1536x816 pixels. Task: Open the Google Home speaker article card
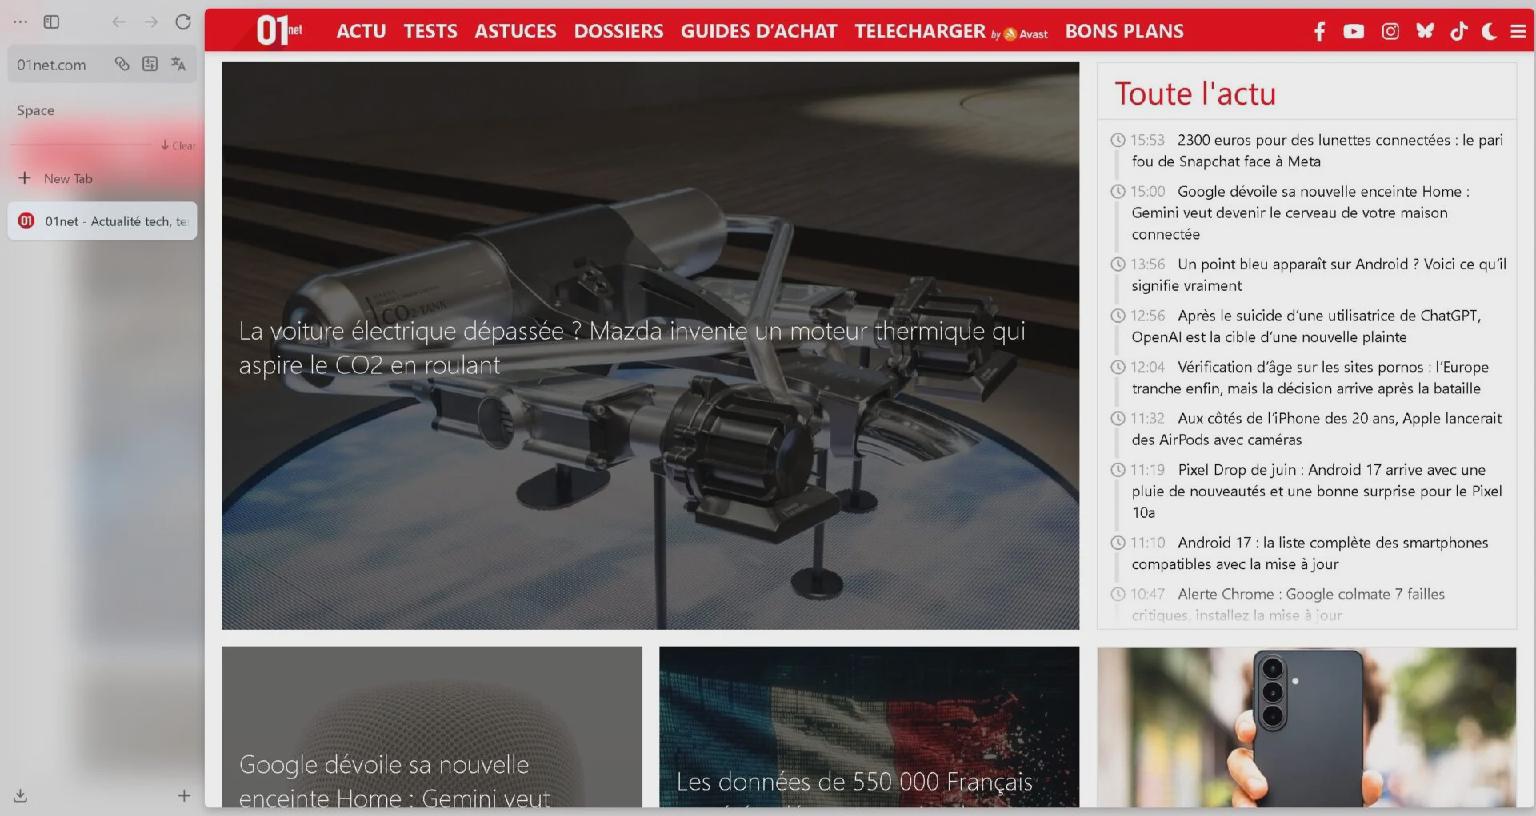(x=431, y=727)
